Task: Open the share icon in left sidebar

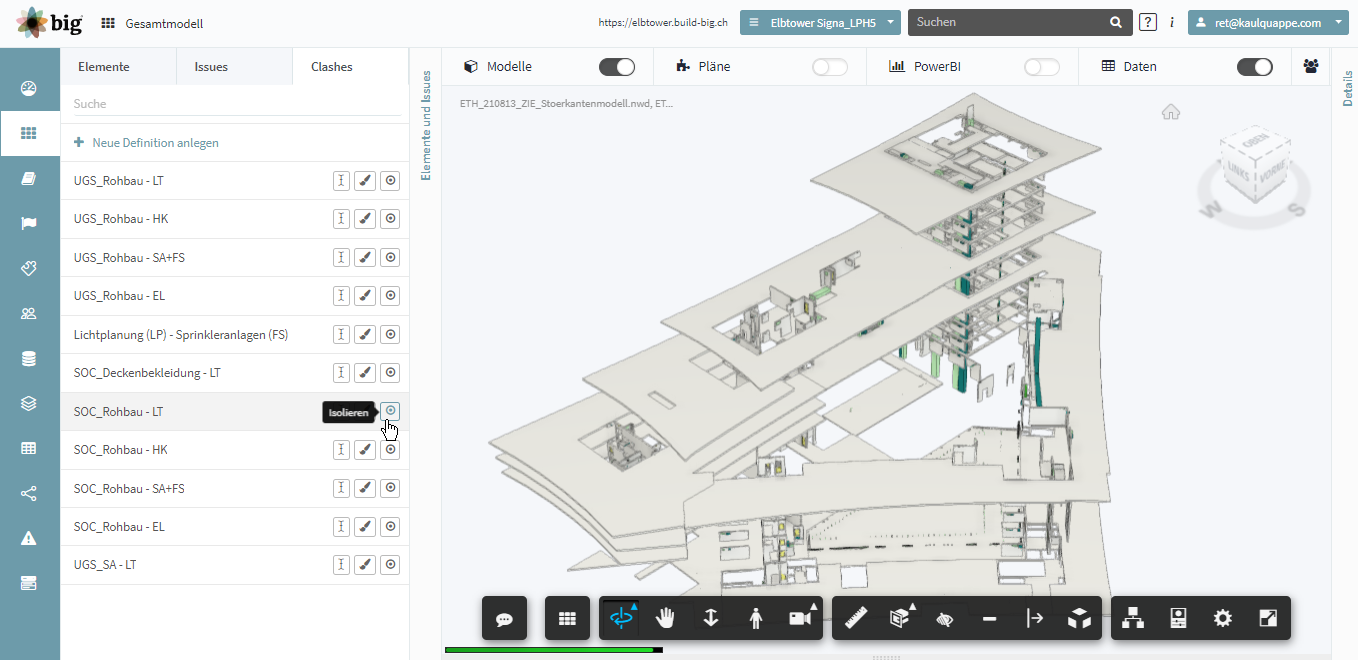Action: 29,493
